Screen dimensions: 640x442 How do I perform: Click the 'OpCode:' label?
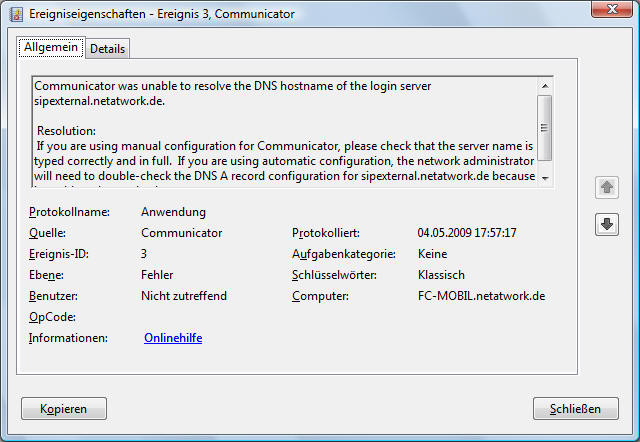pyautogui.click(x=52, y=317)
